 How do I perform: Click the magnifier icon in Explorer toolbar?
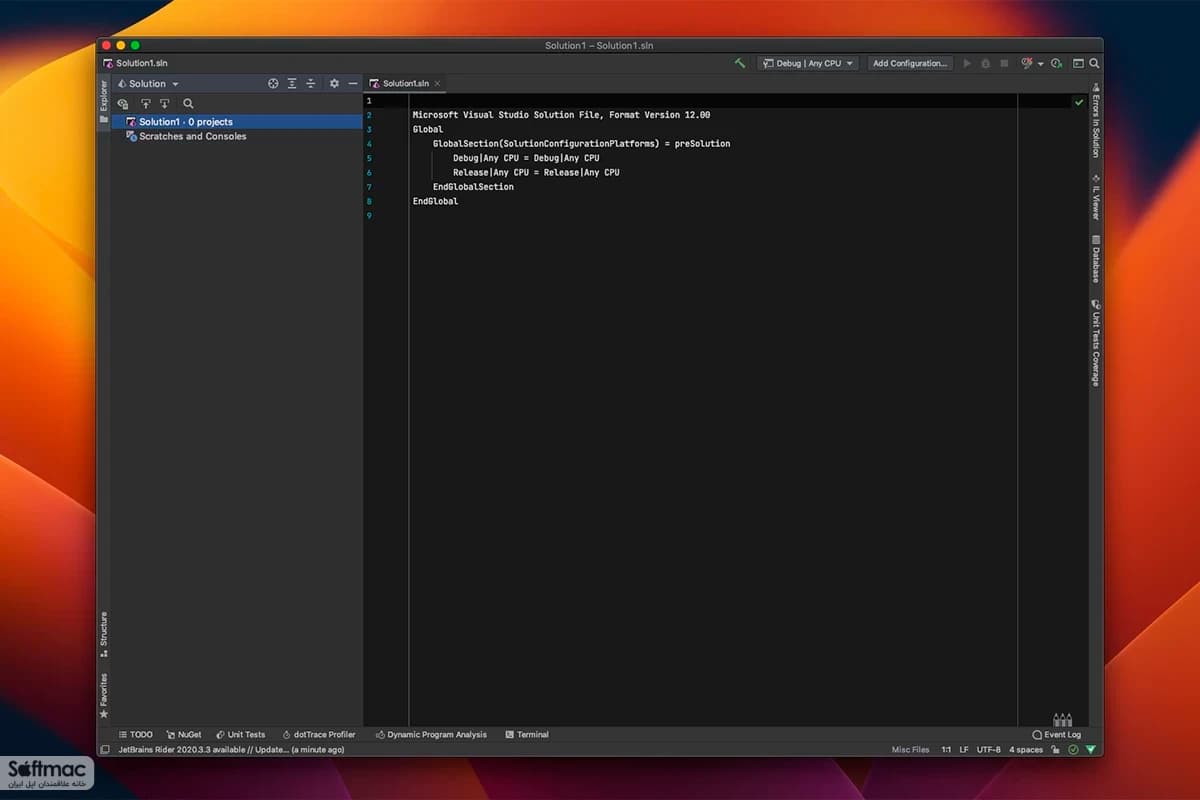tap(188, 104)
